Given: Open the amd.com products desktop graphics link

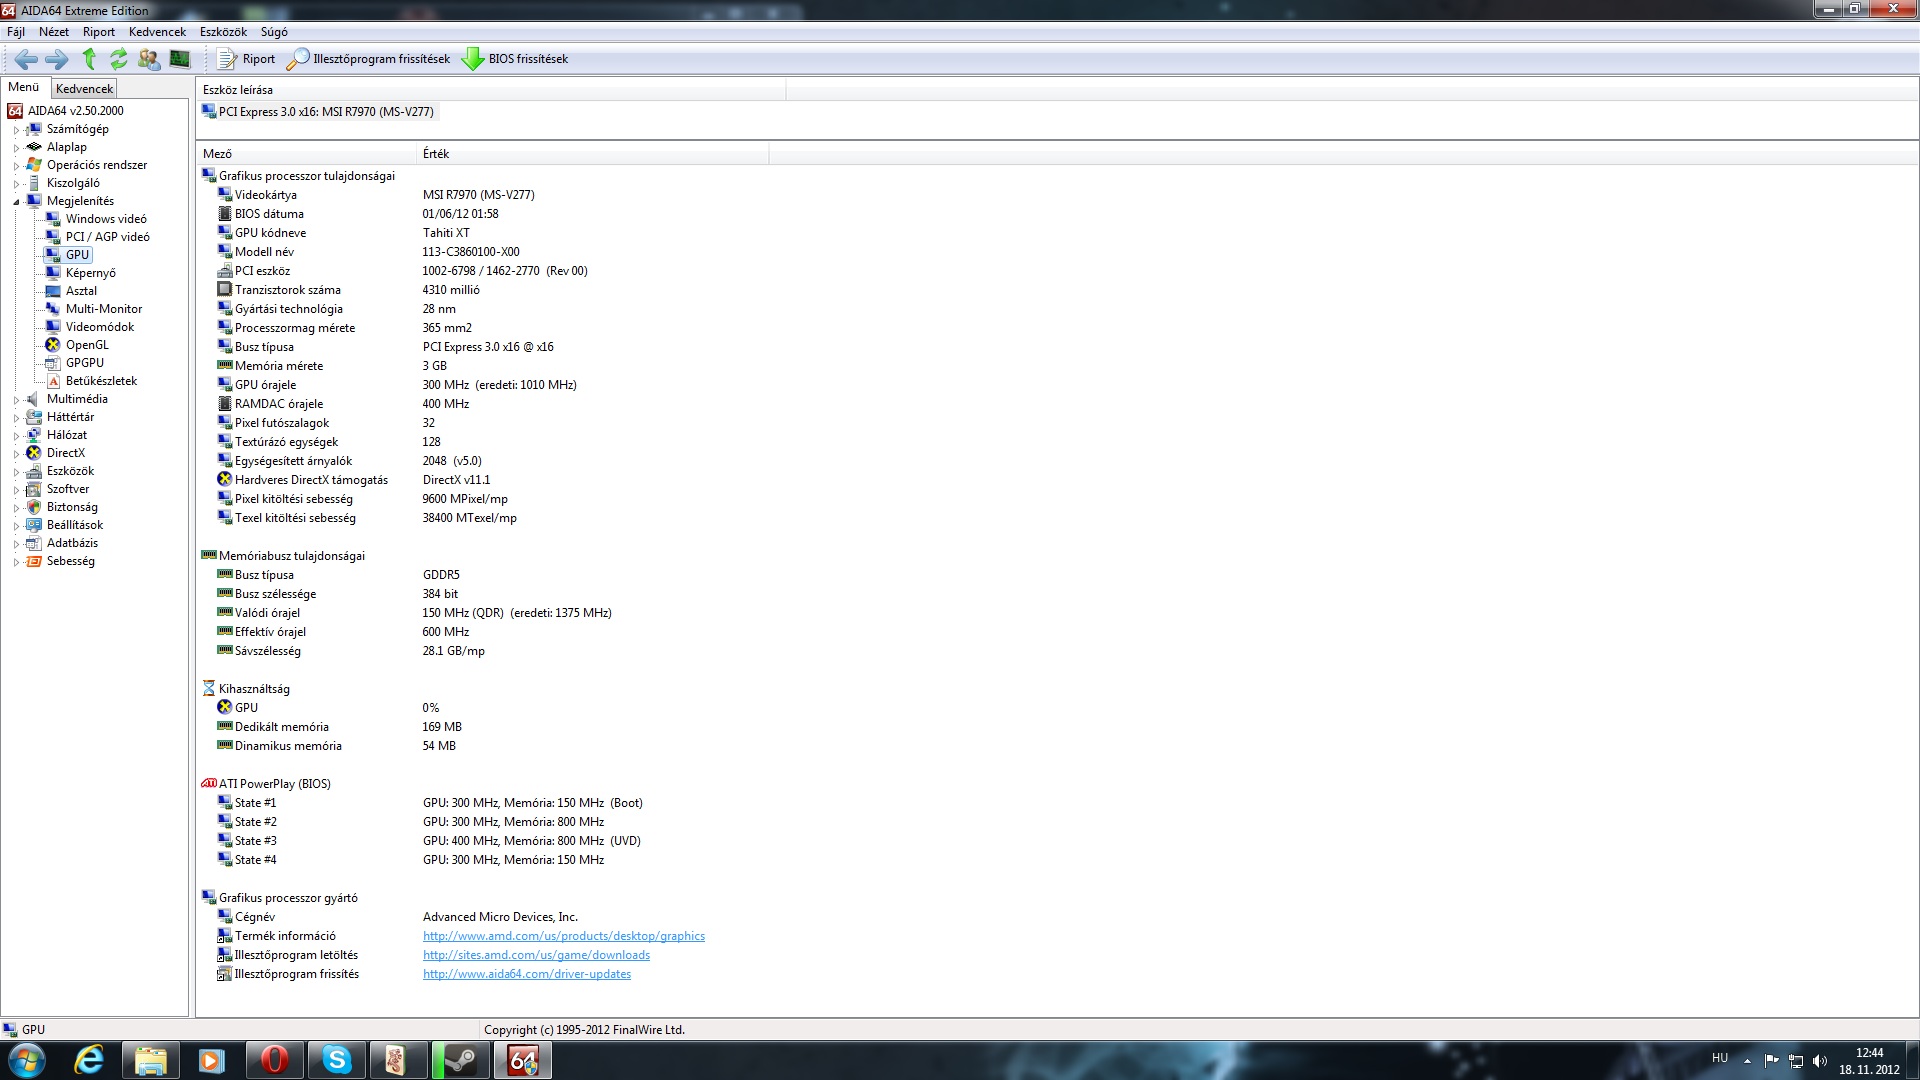Looking at the screenshot, I should pyautogui.click(x=564, y=936).
